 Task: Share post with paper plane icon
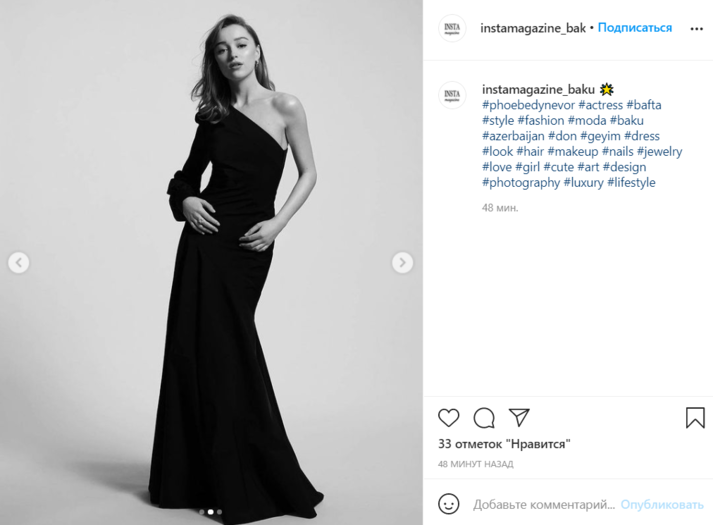click(x=519, y=417)
